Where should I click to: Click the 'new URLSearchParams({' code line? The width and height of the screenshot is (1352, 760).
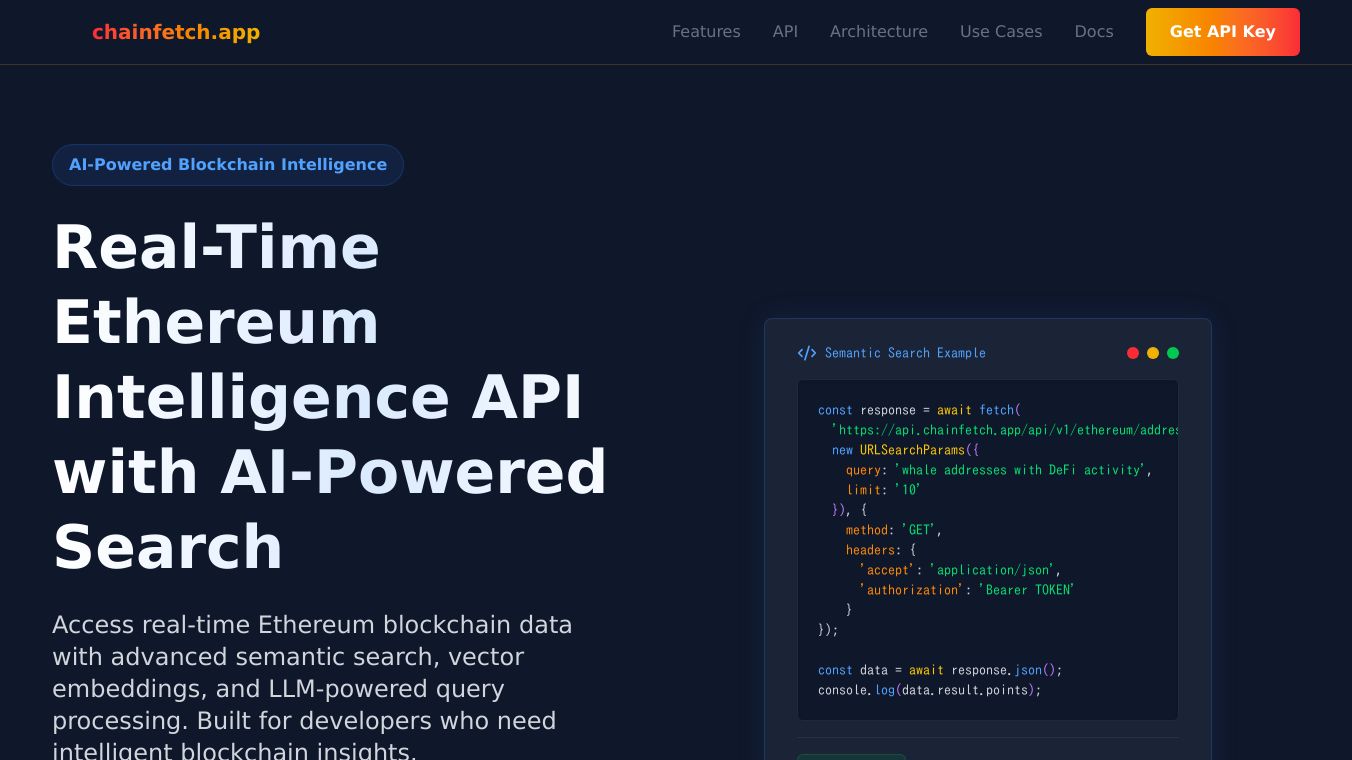[905, 450]
